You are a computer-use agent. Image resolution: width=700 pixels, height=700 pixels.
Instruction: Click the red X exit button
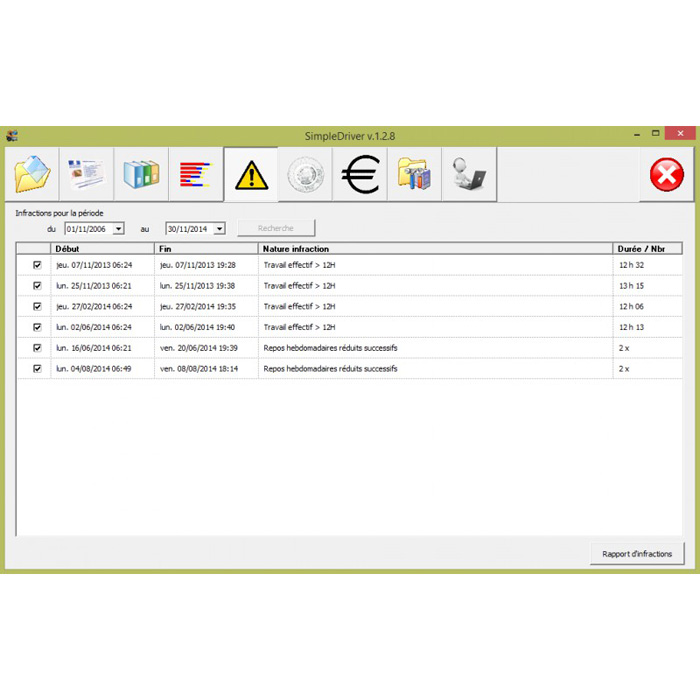tap(667, 175)
